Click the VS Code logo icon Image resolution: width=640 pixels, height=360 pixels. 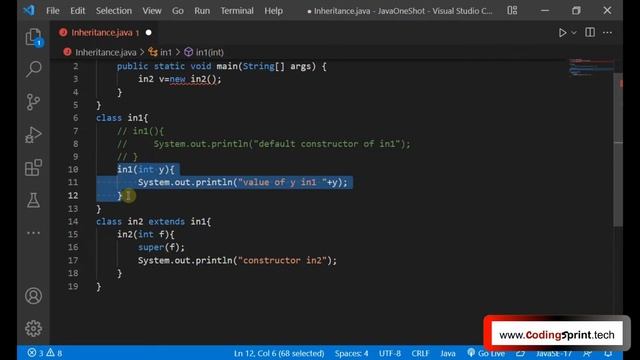(29, 10)
